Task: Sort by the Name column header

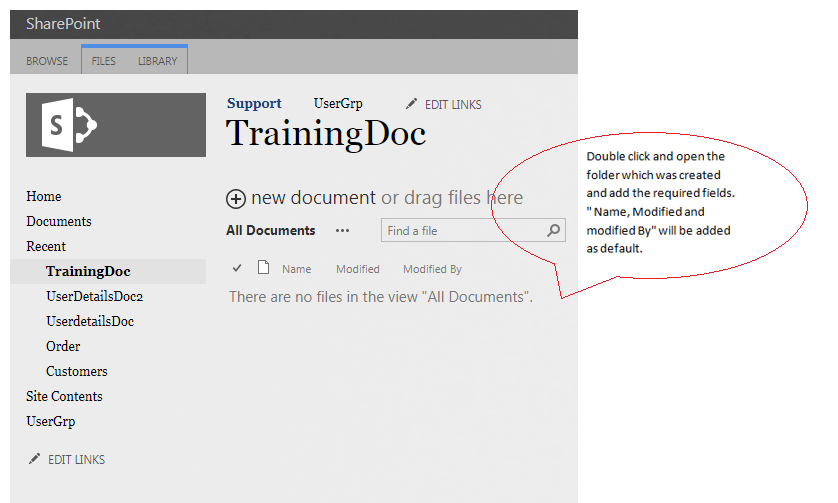Action: pyautogui.click(x=297, y=269)
